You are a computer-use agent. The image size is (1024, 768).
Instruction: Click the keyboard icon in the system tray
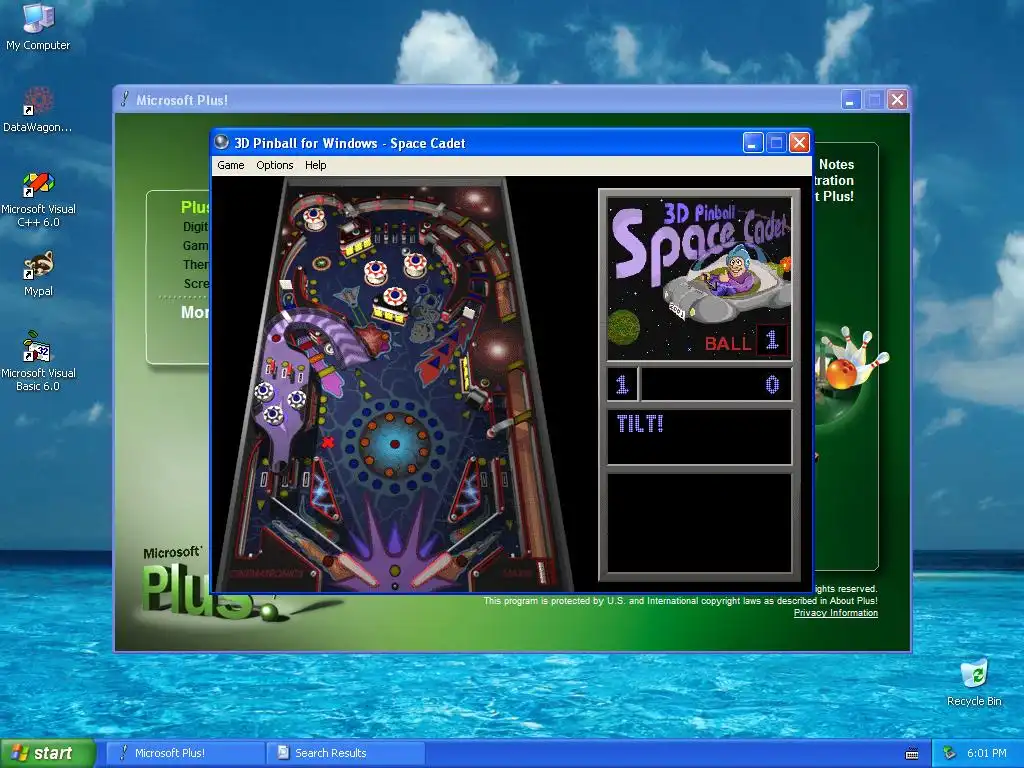click(x=912, y=753)
